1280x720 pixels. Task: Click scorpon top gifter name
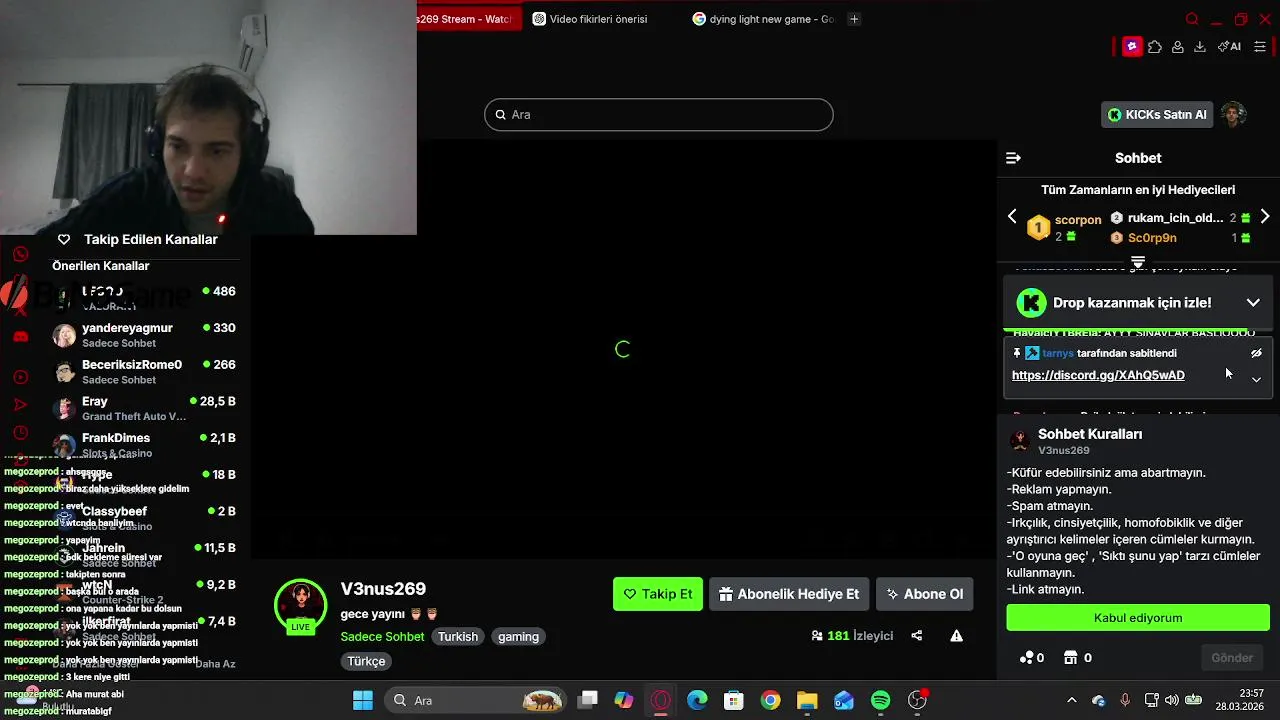pos(1078,219)
